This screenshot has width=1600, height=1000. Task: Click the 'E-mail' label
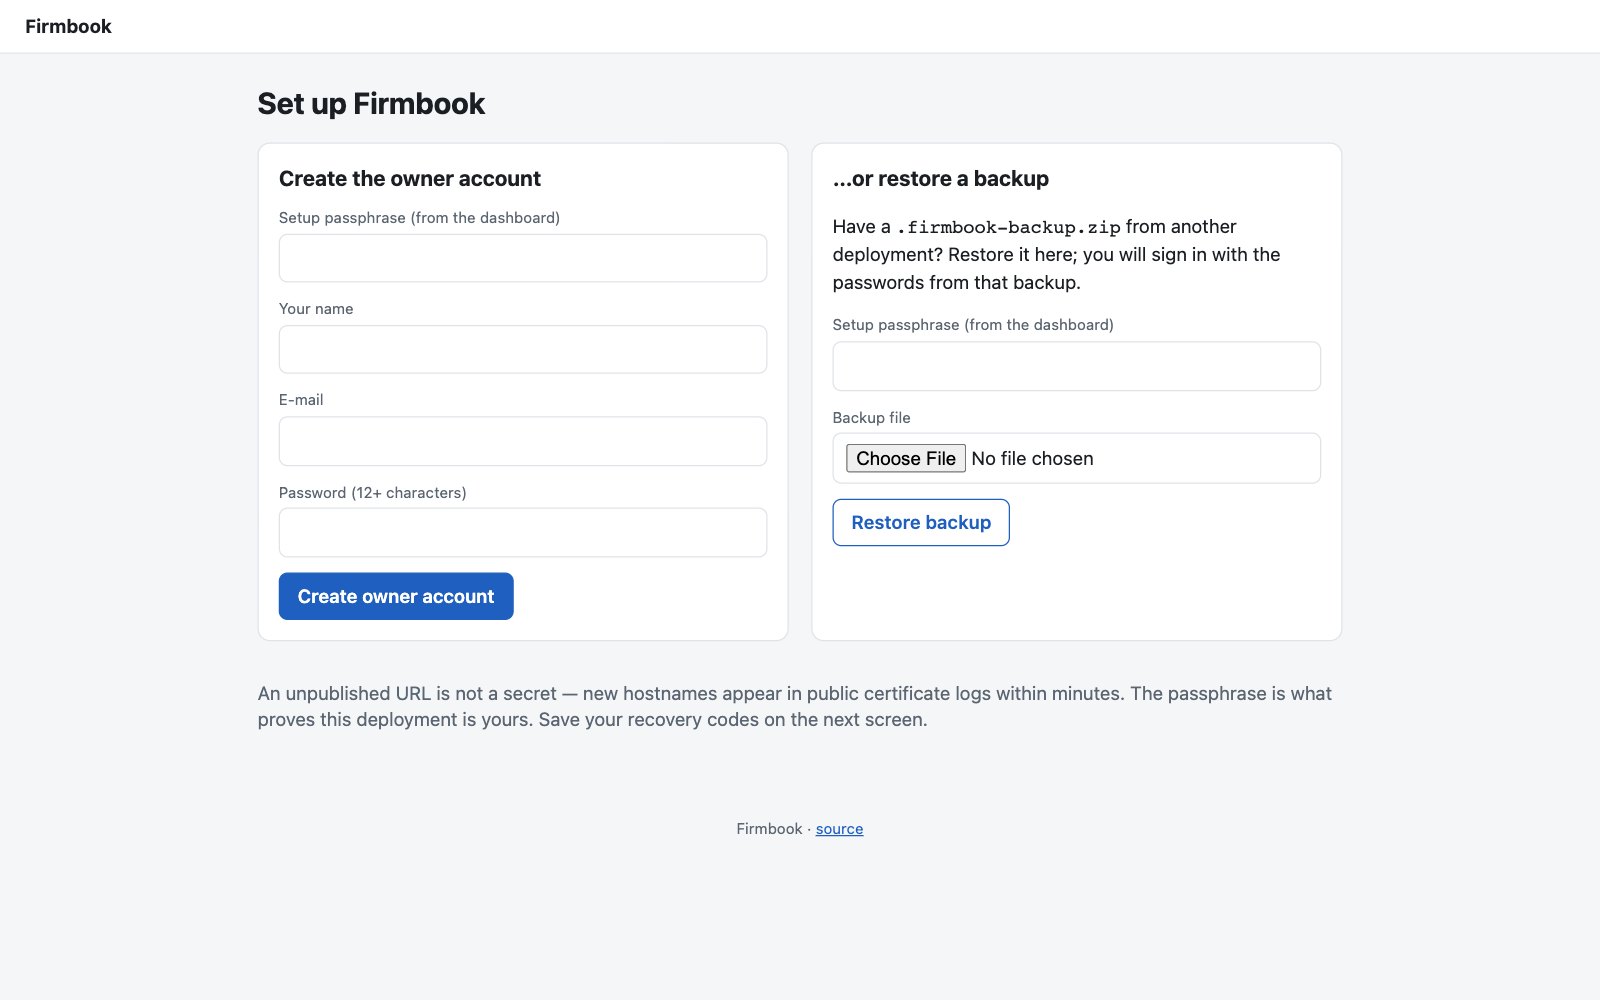301,400
